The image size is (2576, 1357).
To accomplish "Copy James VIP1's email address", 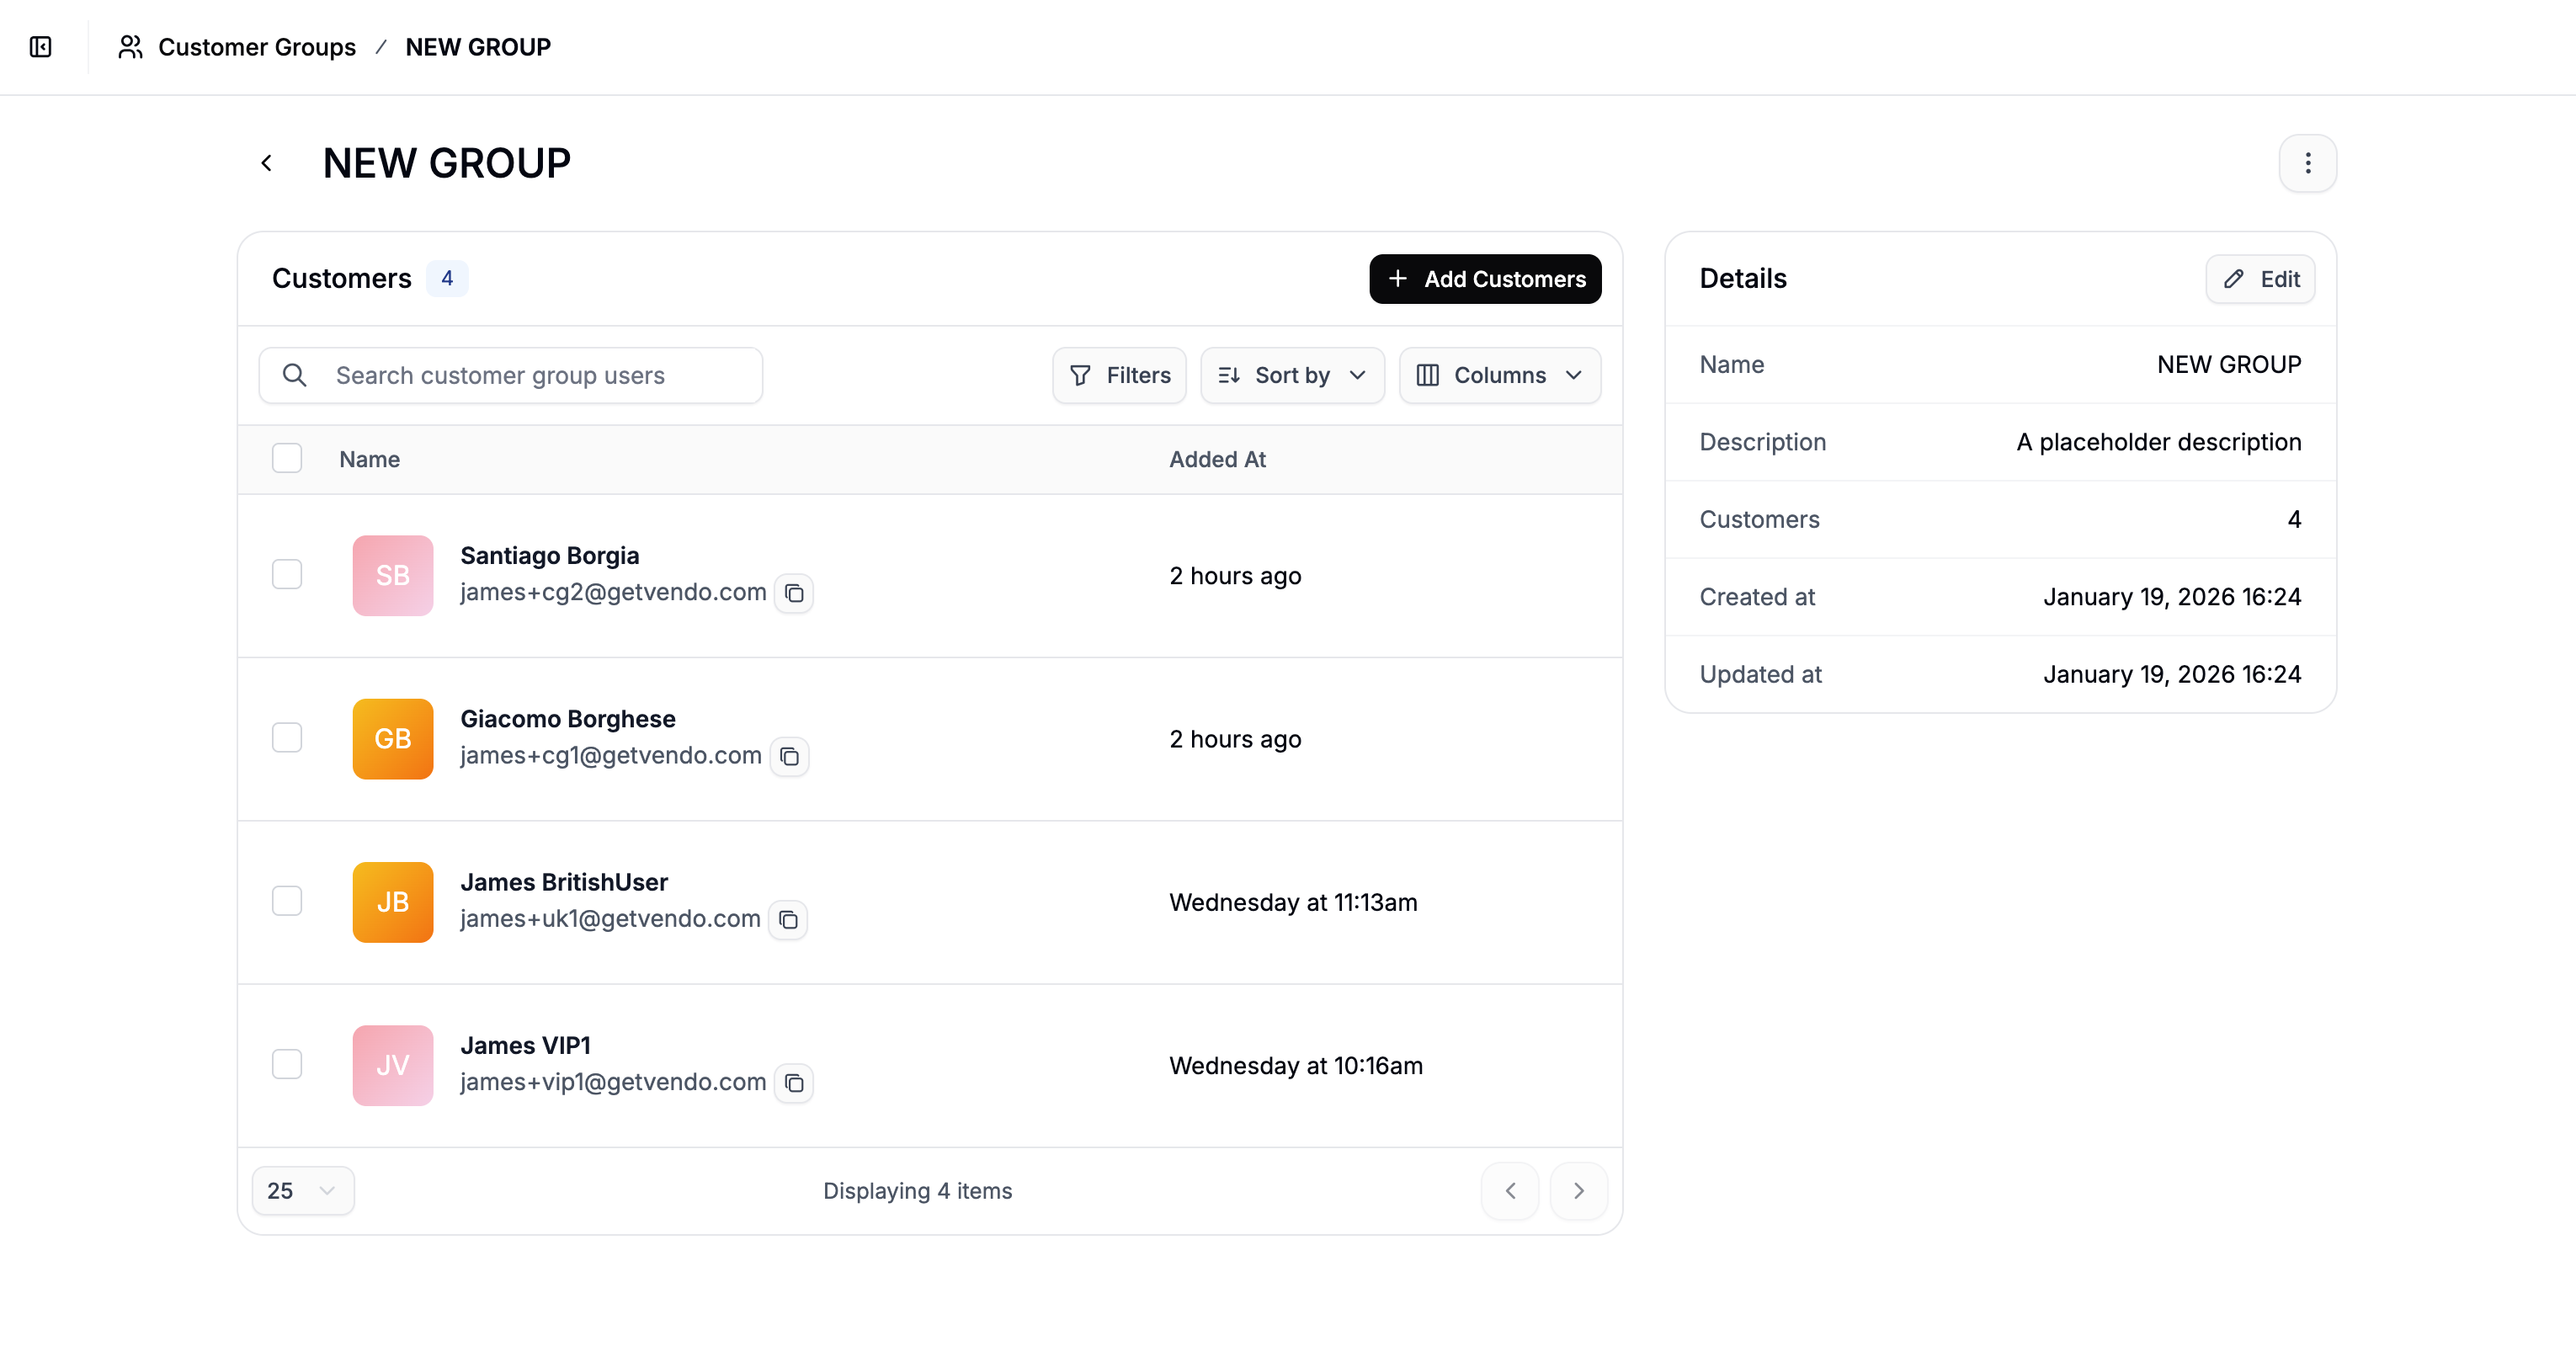I will click(x=795, y=1083).
